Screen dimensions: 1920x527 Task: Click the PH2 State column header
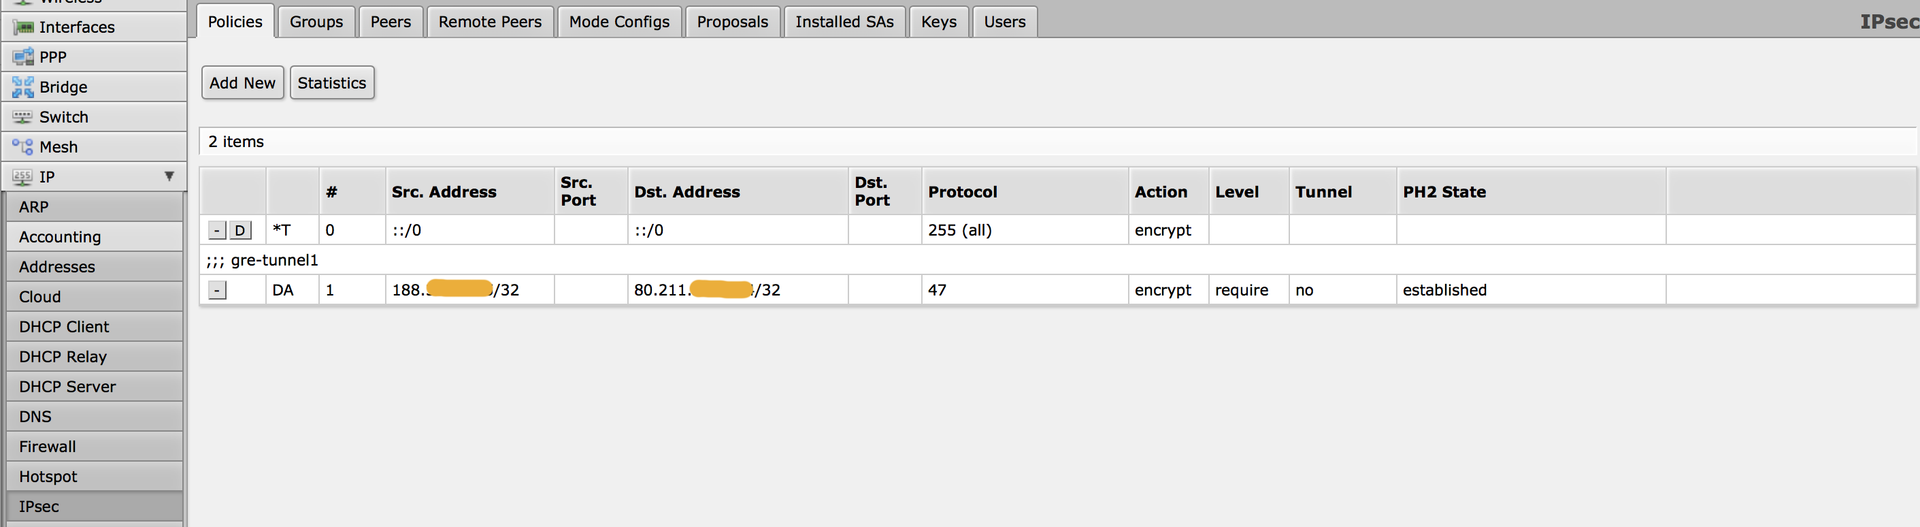1444,192
